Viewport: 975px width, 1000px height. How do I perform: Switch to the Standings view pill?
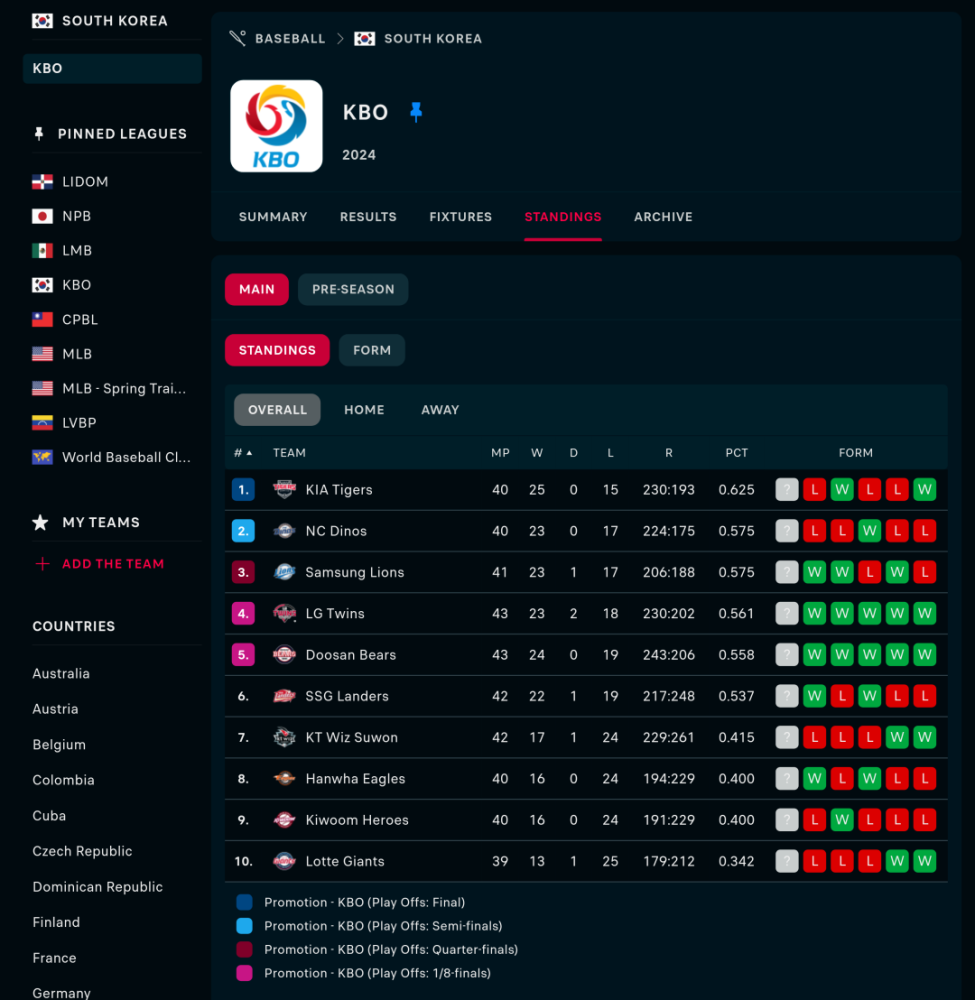pyautogui.click(x=277, y=350)
